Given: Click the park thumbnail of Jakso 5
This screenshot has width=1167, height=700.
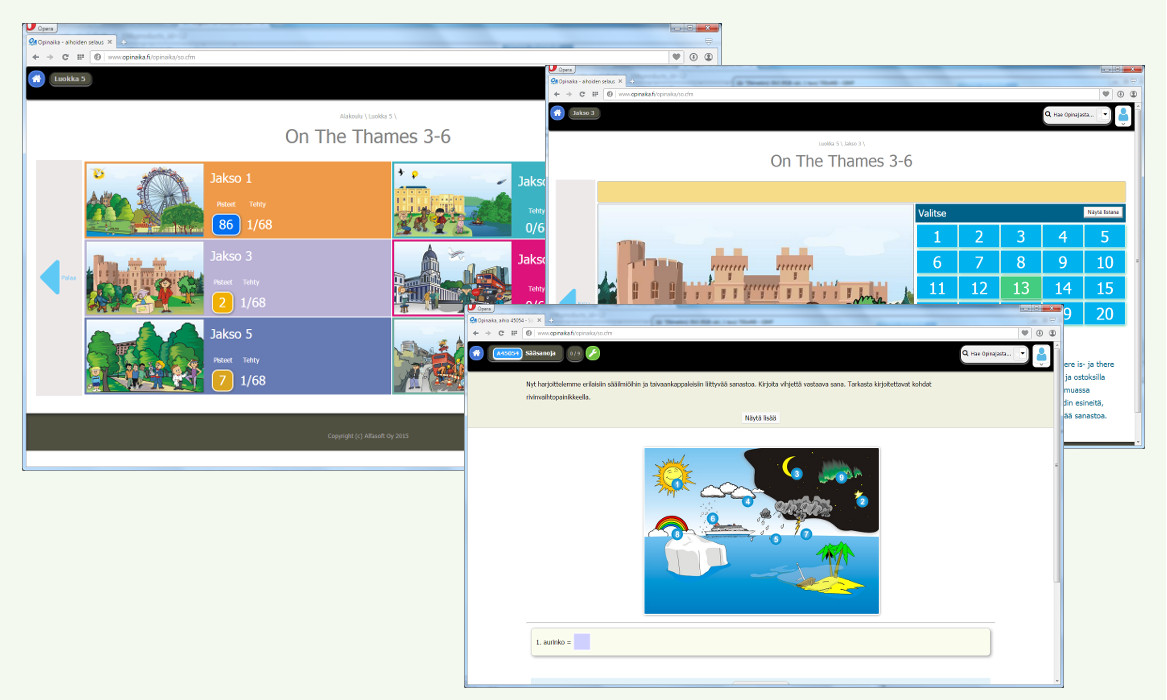Looking at the screenshot, I should pos(144,356).
